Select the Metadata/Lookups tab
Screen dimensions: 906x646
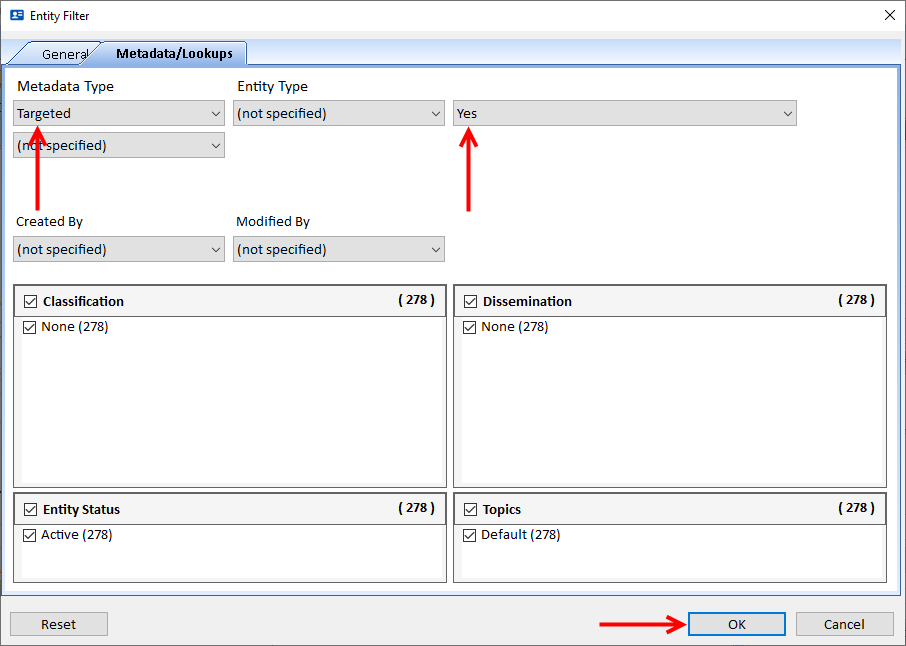click(172, 54)
